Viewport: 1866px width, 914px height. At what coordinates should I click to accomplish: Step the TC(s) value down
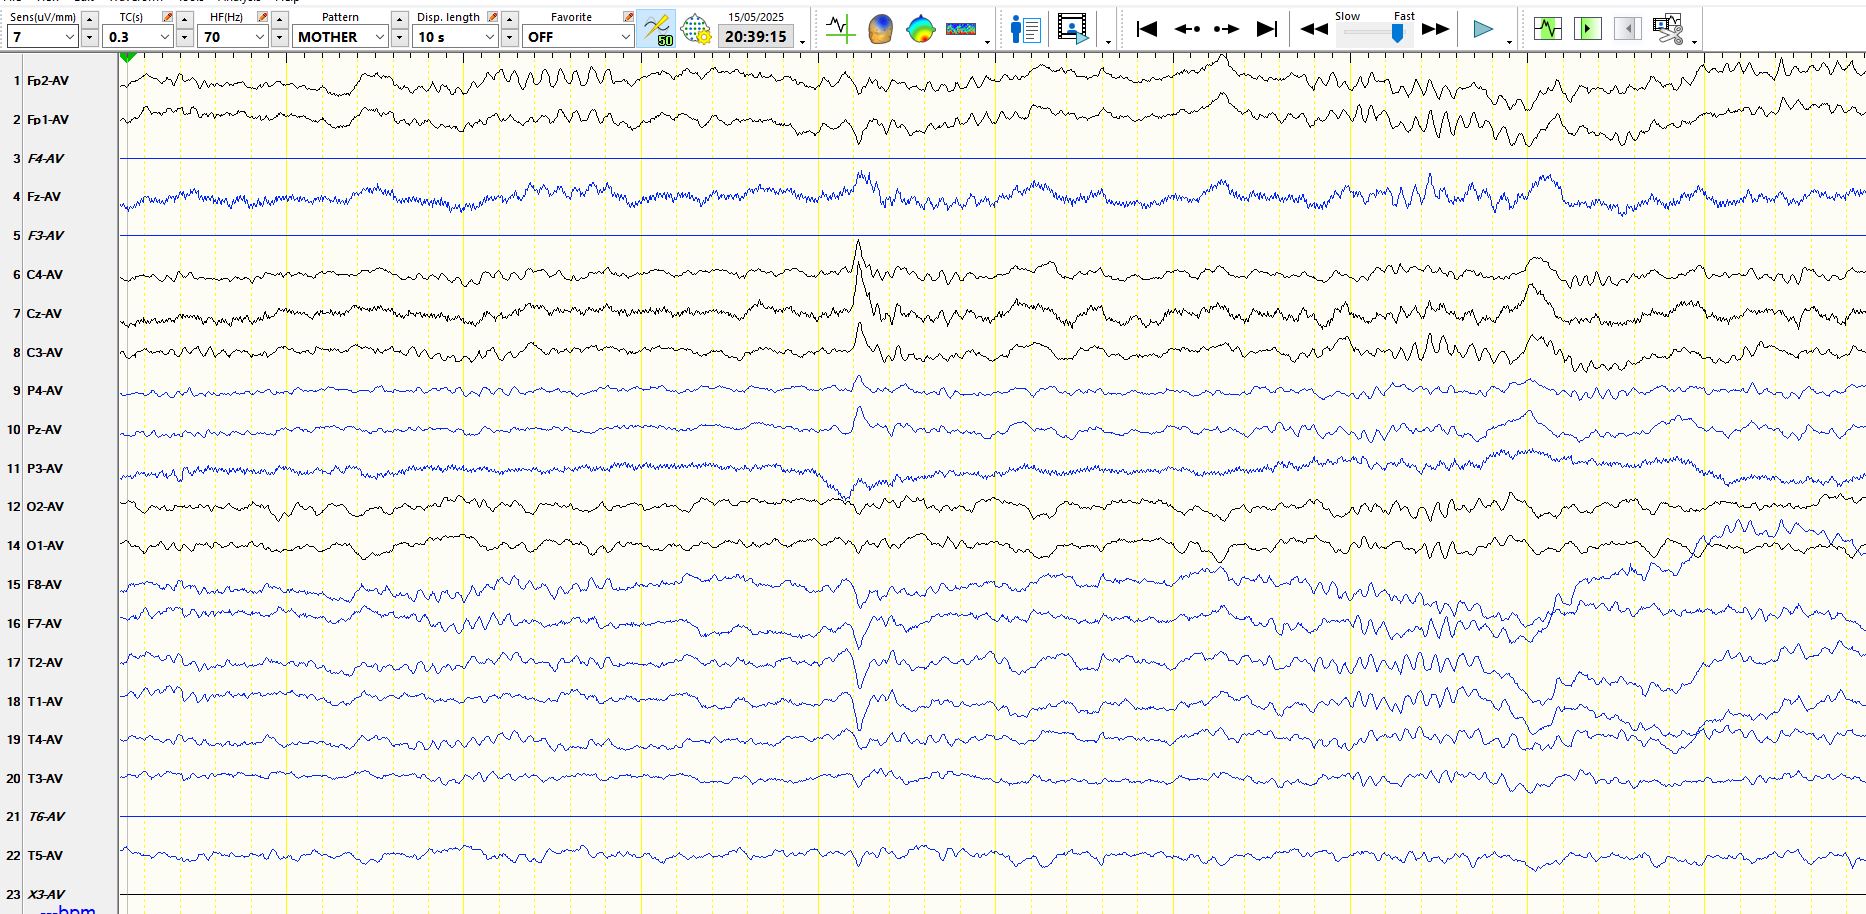tap(184, 38)
